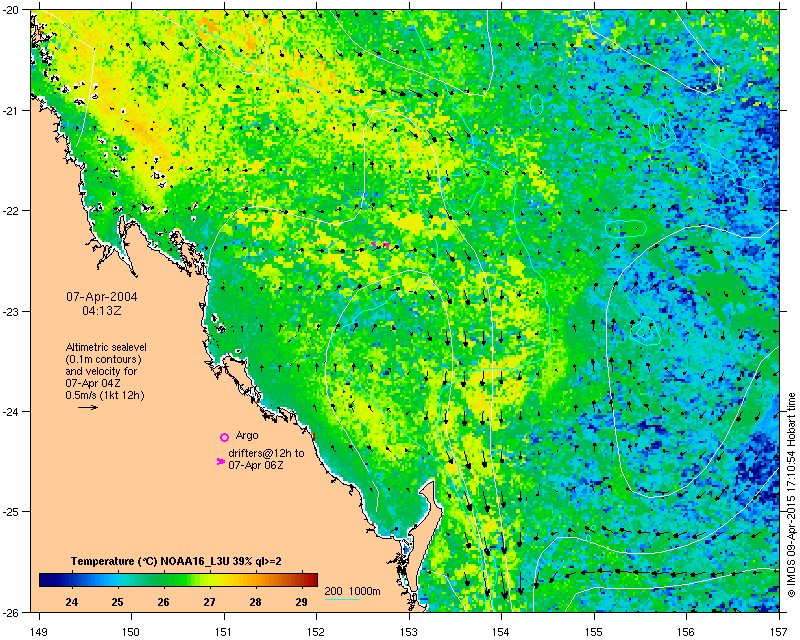Click the colorbar tick label '28'
The width and height of the screenshot is (800, 640).
pos(255,602)
